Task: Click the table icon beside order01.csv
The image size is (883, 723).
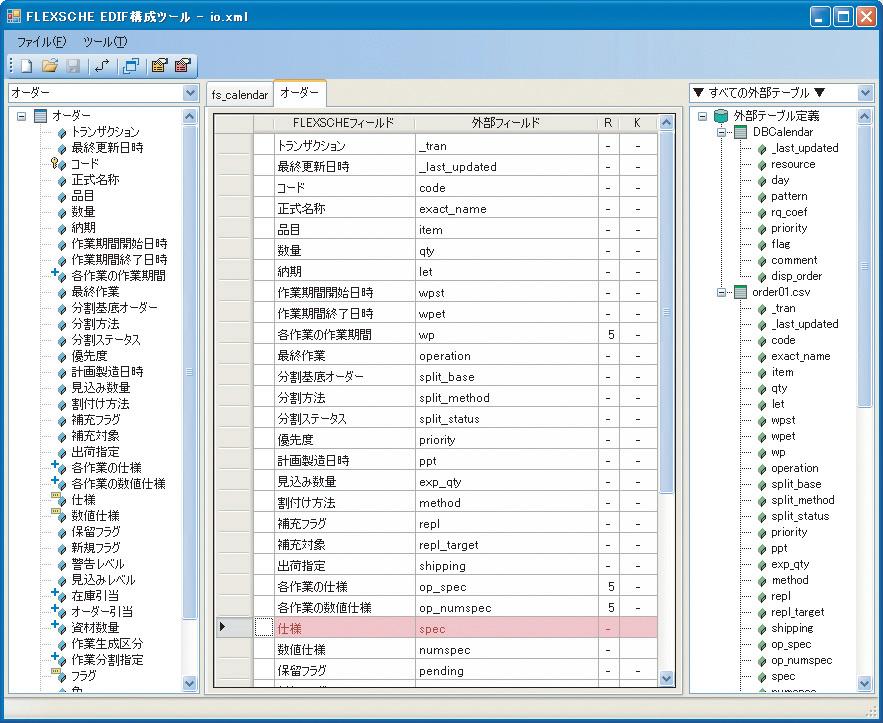Action: click(740, 293)
